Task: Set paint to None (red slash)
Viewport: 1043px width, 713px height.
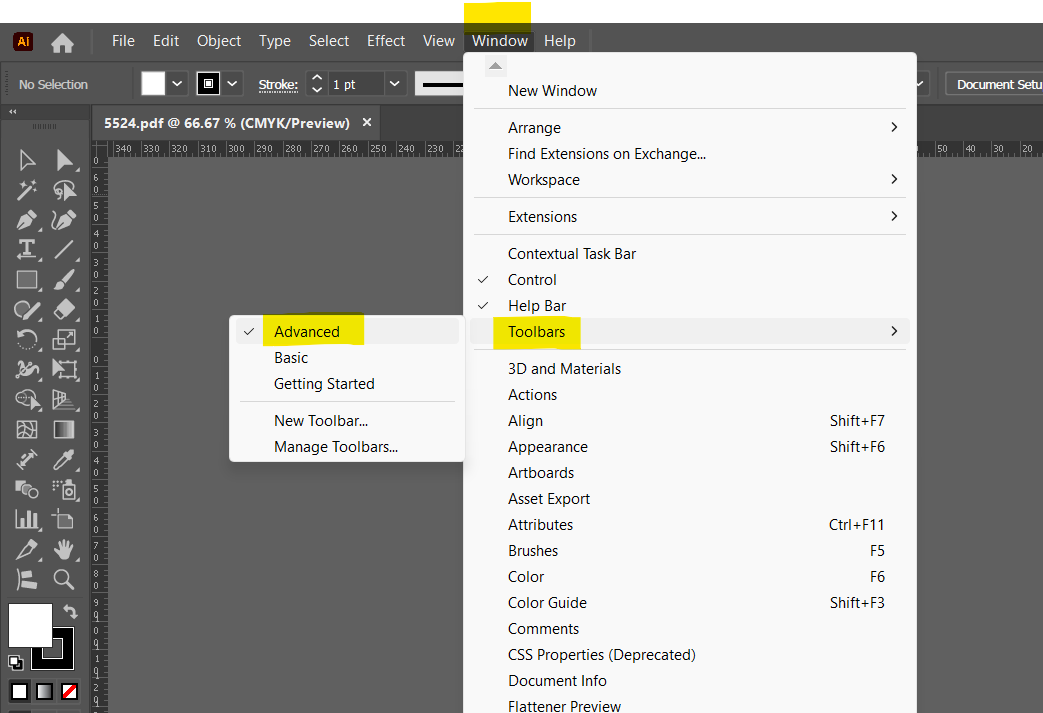Action: (x=69, y=692)
